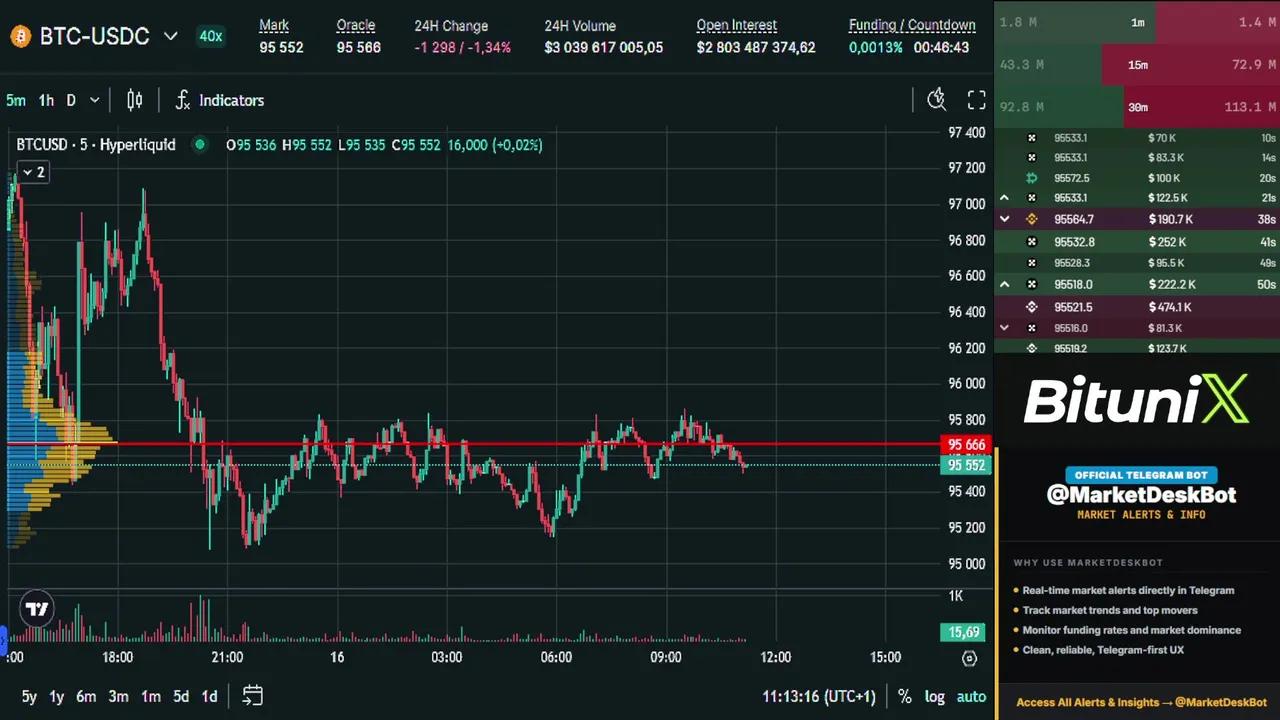Click the Bitunix logo banner
This screenshot has height=720, width=1280.
click(x=1137, y=400)
